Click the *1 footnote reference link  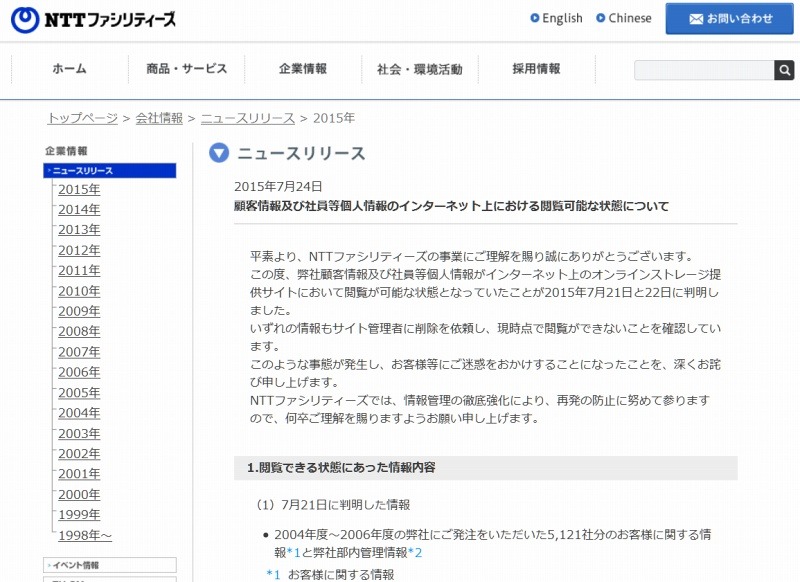point(293,552)
